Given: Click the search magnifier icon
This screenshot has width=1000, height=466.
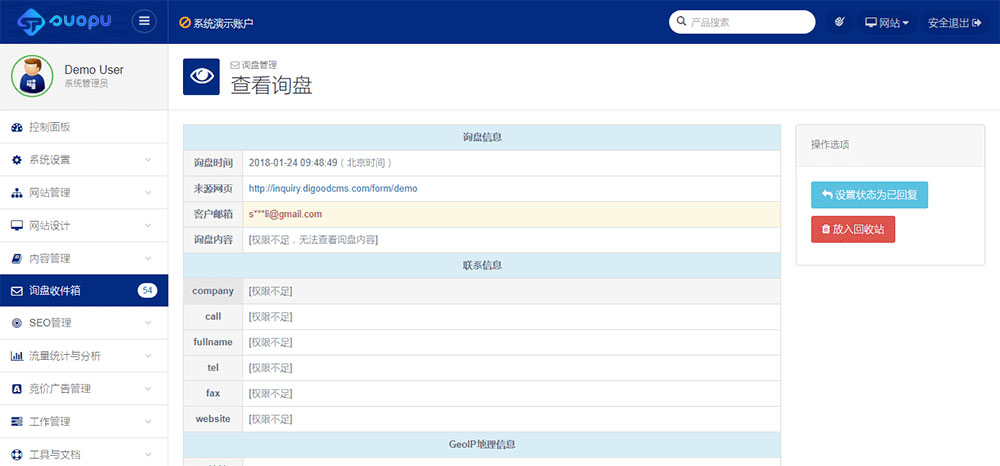Looking at the screenshot, I should 681,22.
